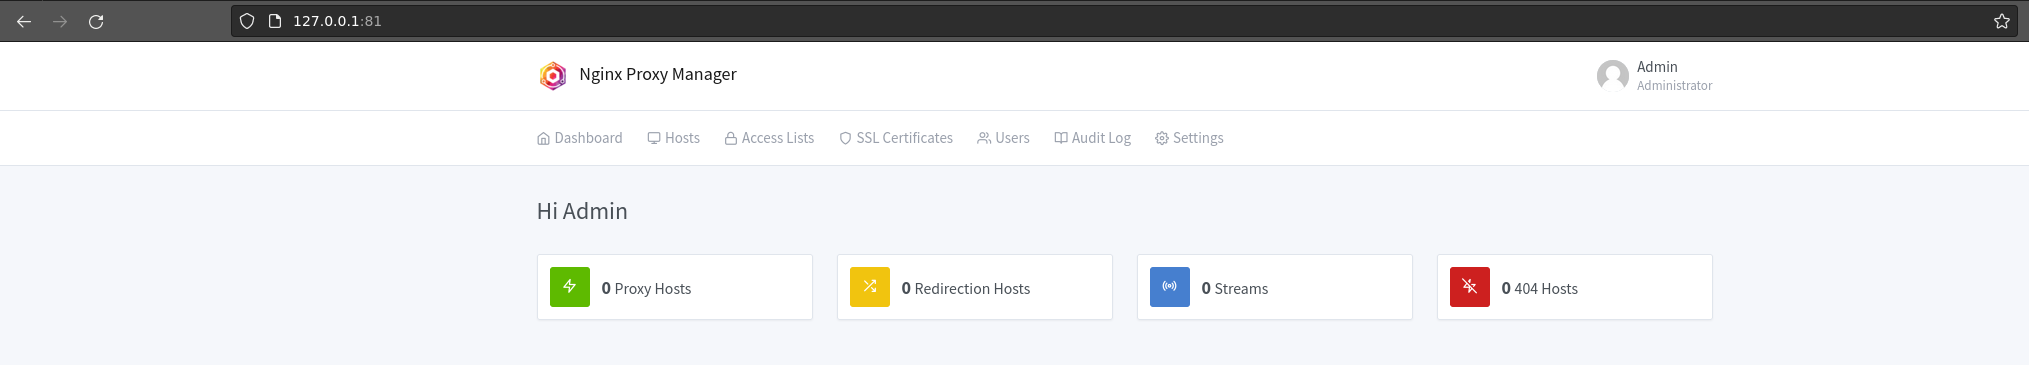The width and height of the screenshot is (2029, 365).
Task: Open the 0 Proxy Hosts card
Action: point(675,287)
